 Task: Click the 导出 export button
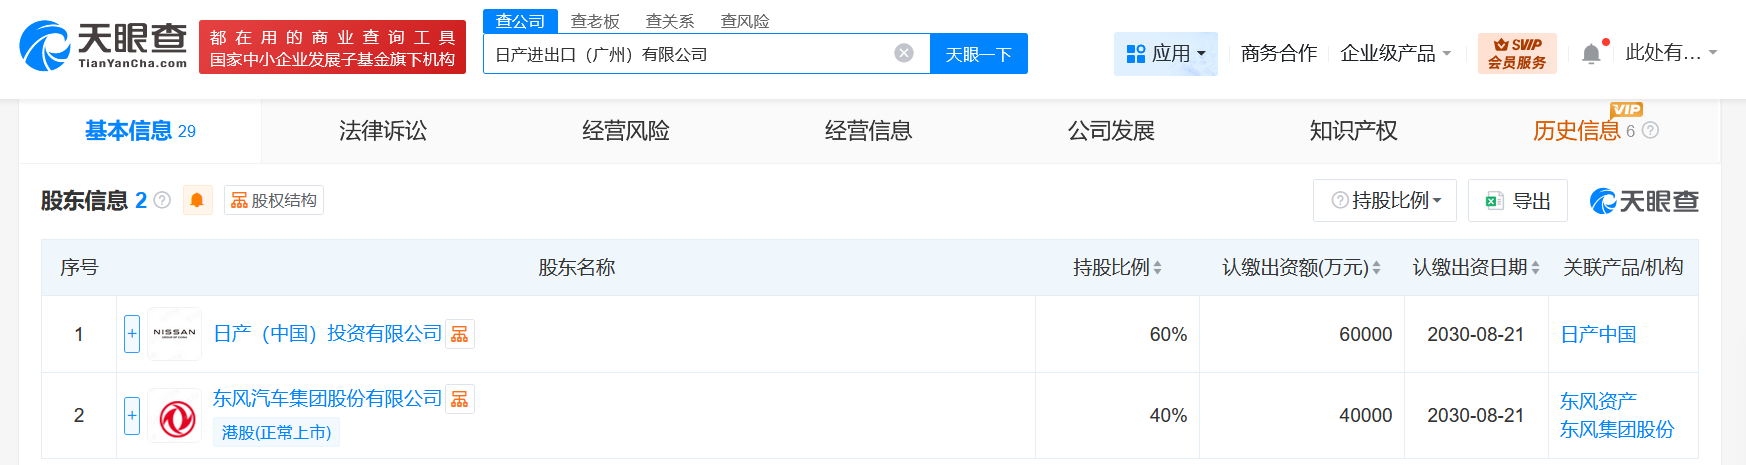[1518, 201]
